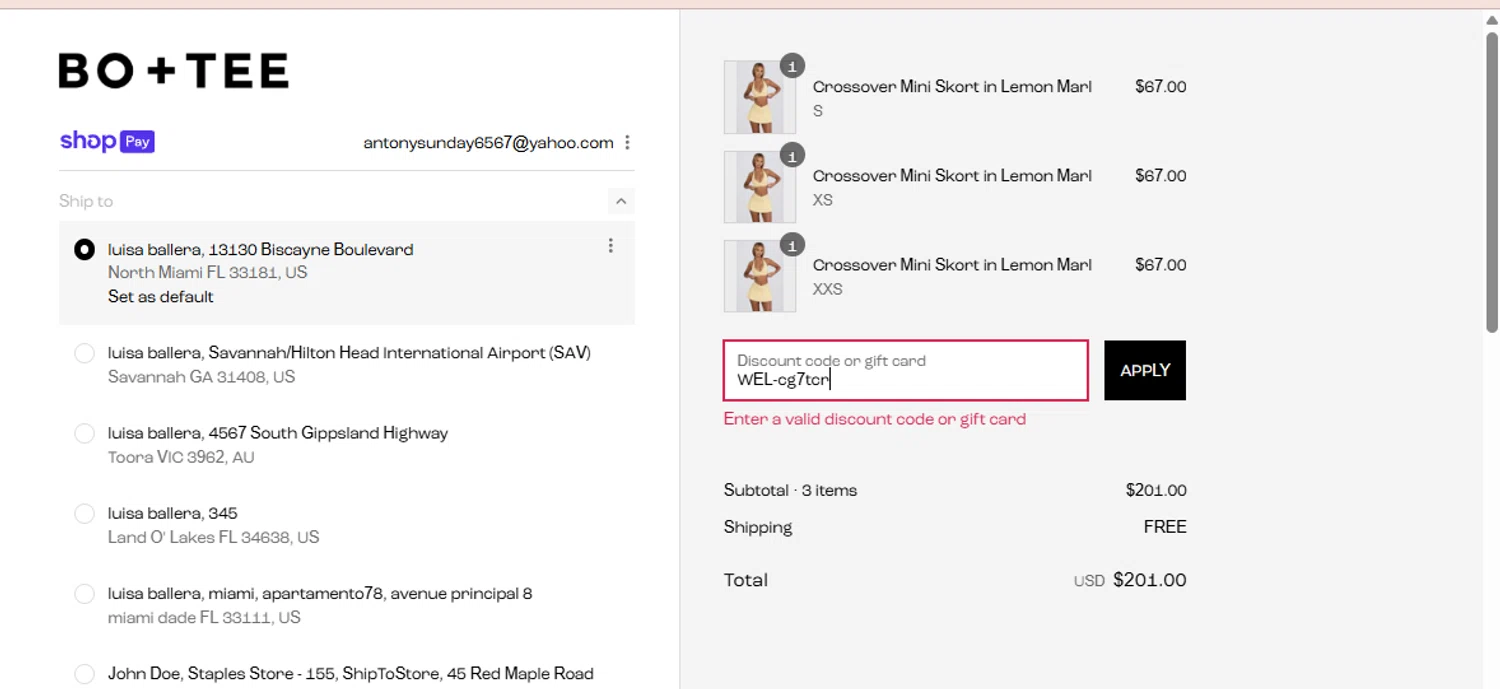Select the Savannah/Hilton Head Airport address
This screenshot has height=689, width=1500.
85,353
